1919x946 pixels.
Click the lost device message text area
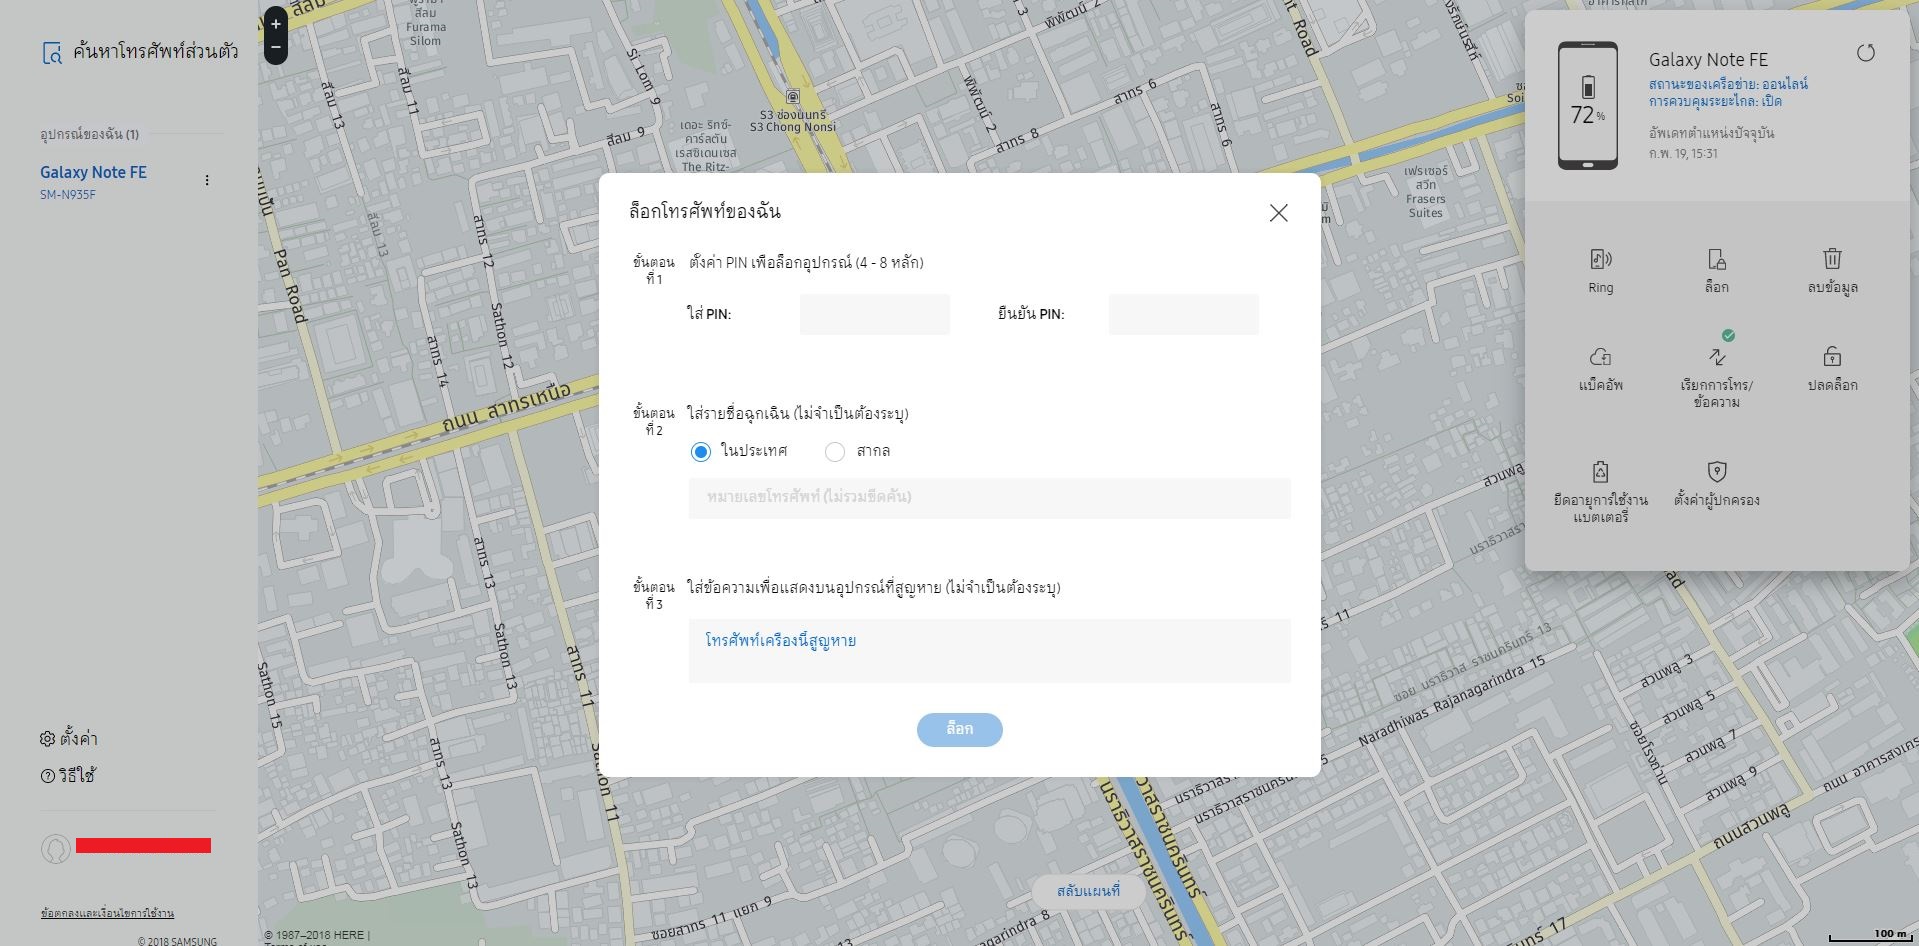coord(989,651)
